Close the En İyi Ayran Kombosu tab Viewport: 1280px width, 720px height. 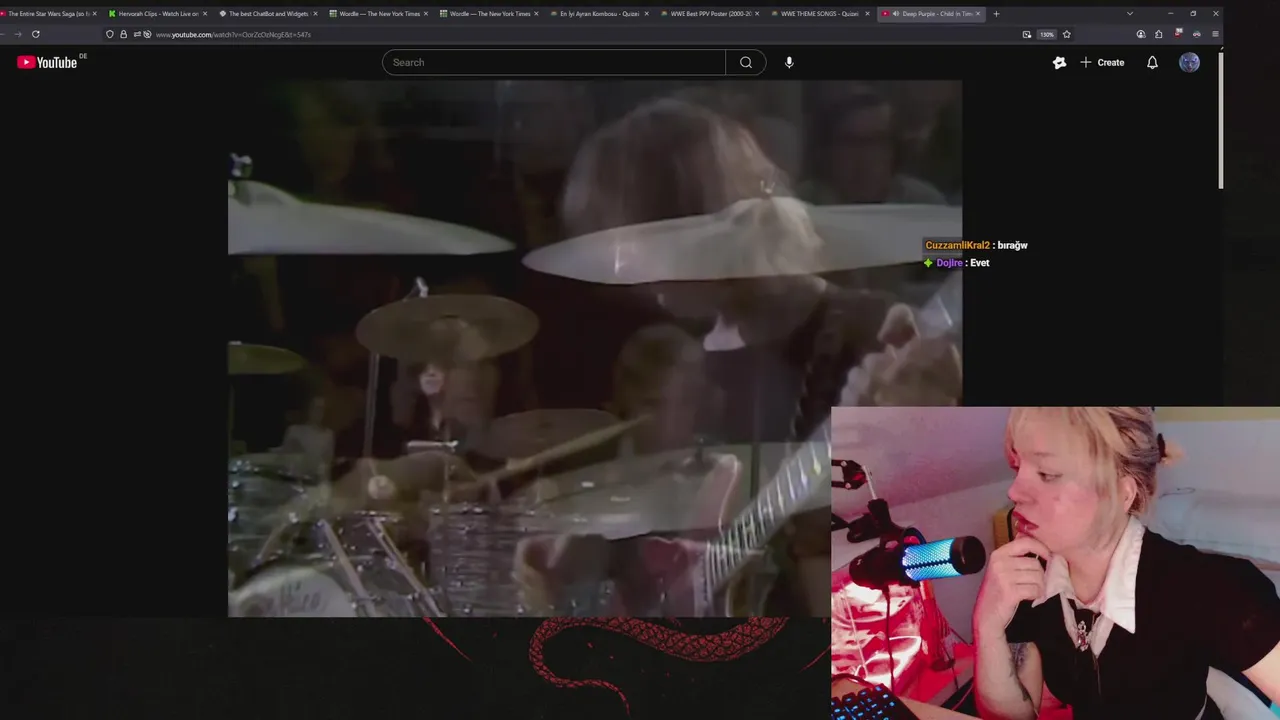pos(646,14)
